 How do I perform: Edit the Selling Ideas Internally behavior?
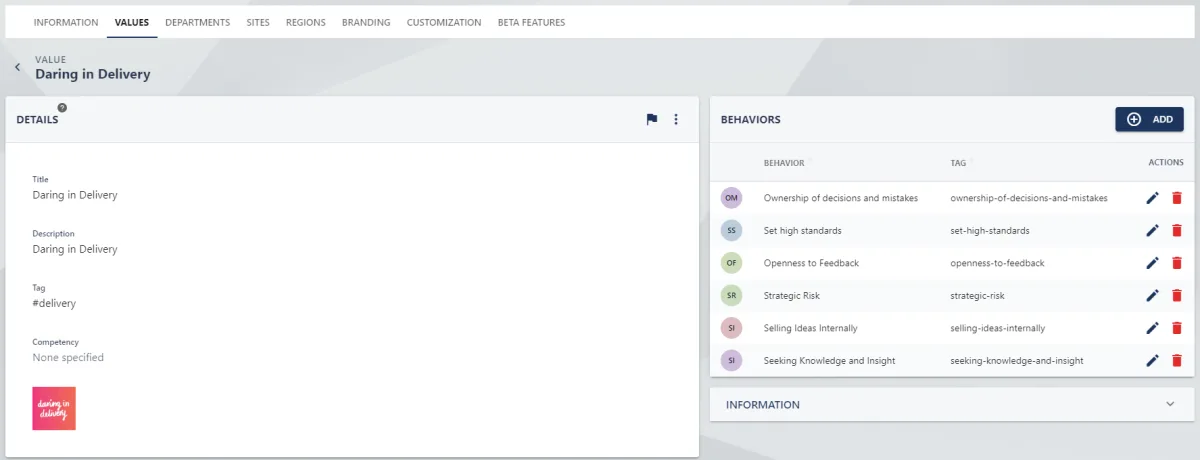click(x=1152, y=328)
